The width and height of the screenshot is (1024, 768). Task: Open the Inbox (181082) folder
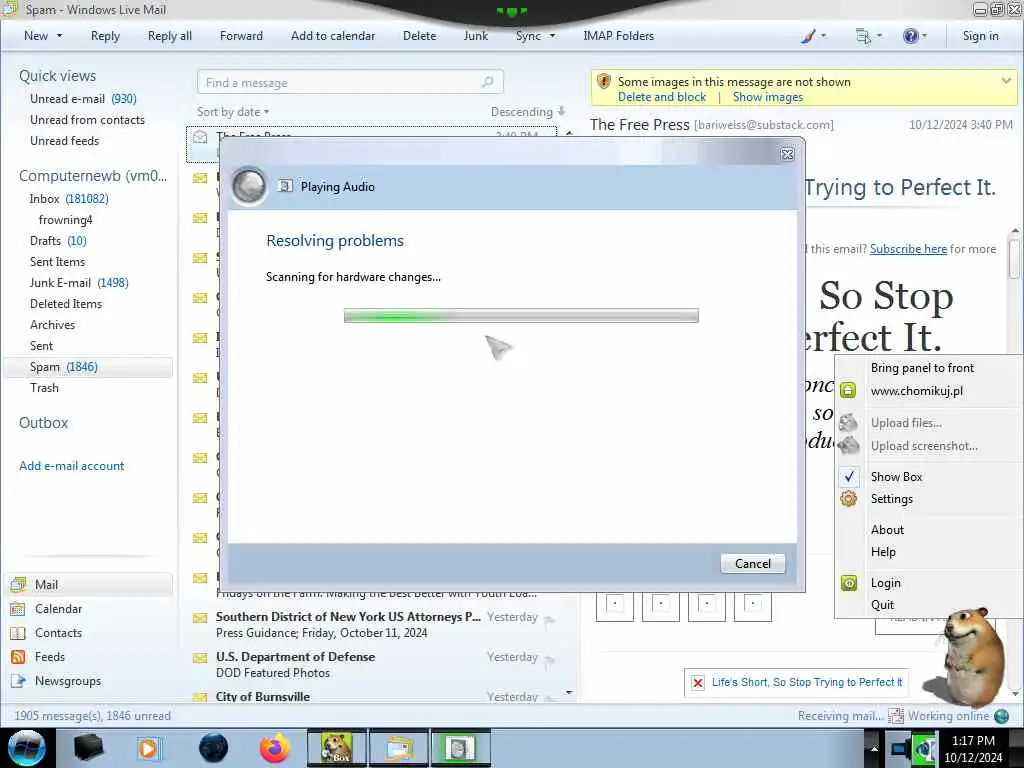coord(69,199)
